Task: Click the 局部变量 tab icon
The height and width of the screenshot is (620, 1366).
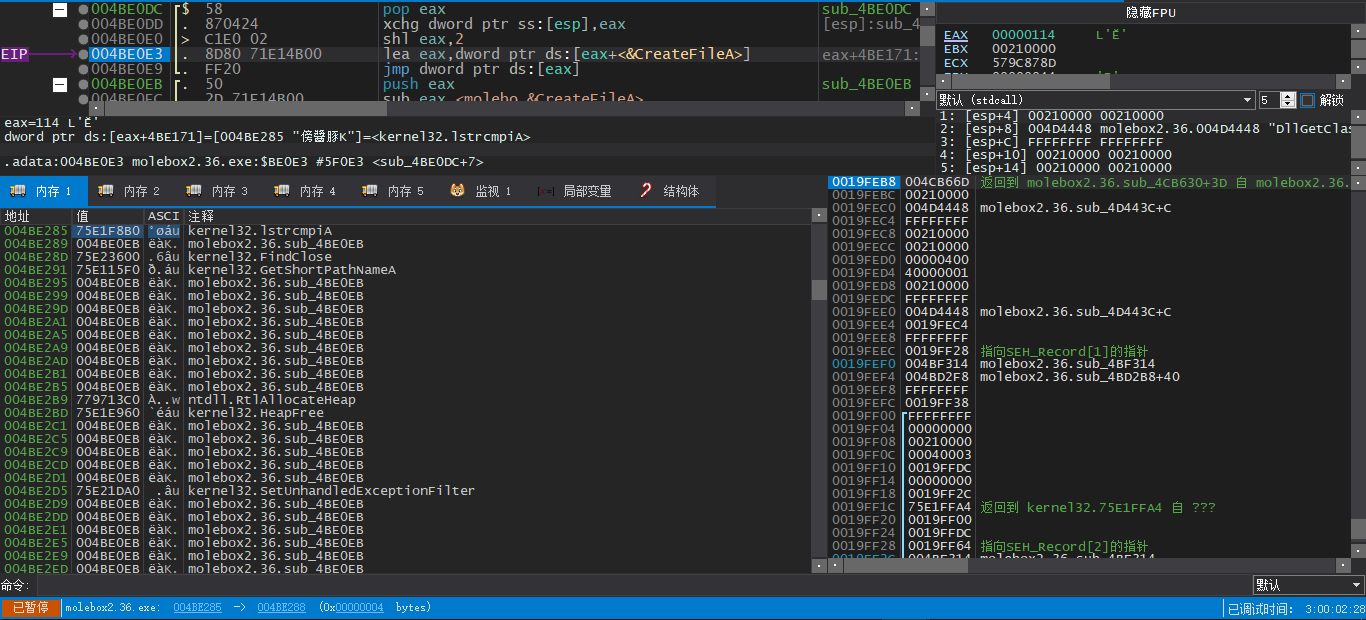Action: click(x=546, y=191)
